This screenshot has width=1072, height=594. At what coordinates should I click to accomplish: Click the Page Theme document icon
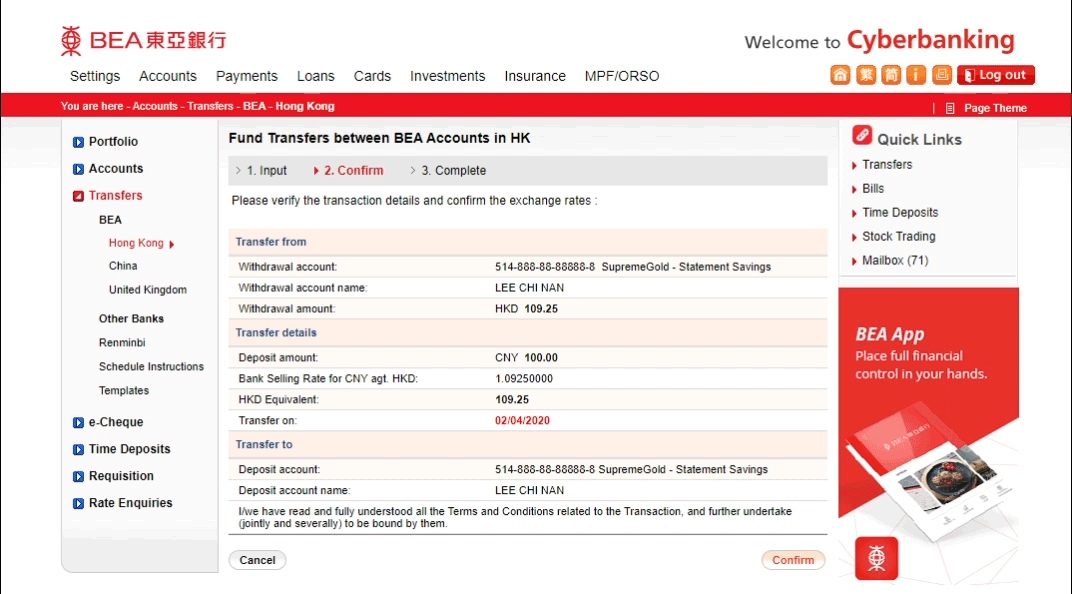coord(950,108)
